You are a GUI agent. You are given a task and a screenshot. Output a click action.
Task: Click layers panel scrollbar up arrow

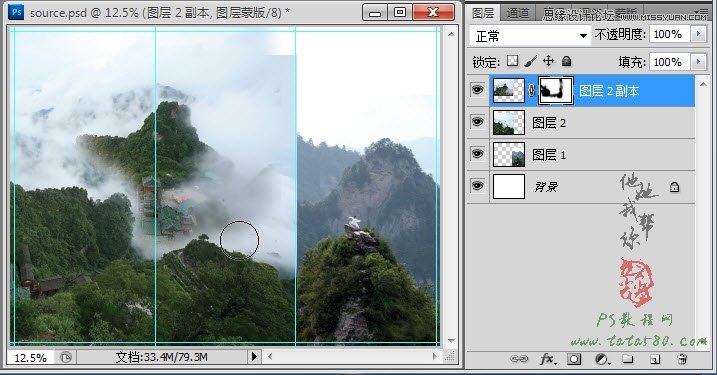click(702, 83)
